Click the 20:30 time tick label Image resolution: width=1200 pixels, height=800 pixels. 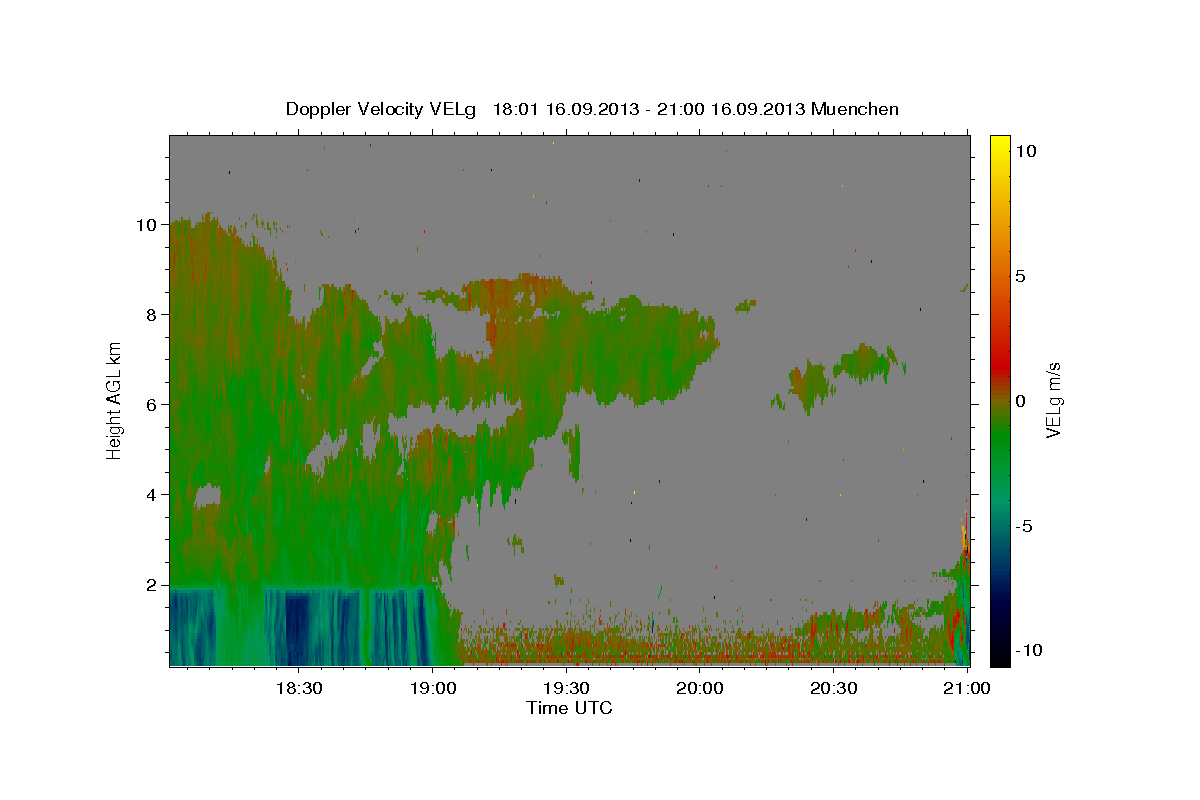point(834,688)
